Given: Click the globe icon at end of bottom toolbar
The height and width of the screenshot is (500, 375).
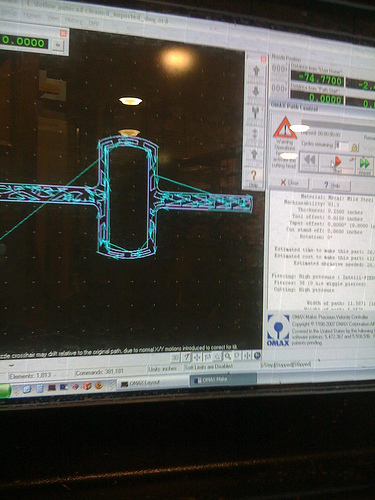Looking at the screenshot, I should [257, 355].
